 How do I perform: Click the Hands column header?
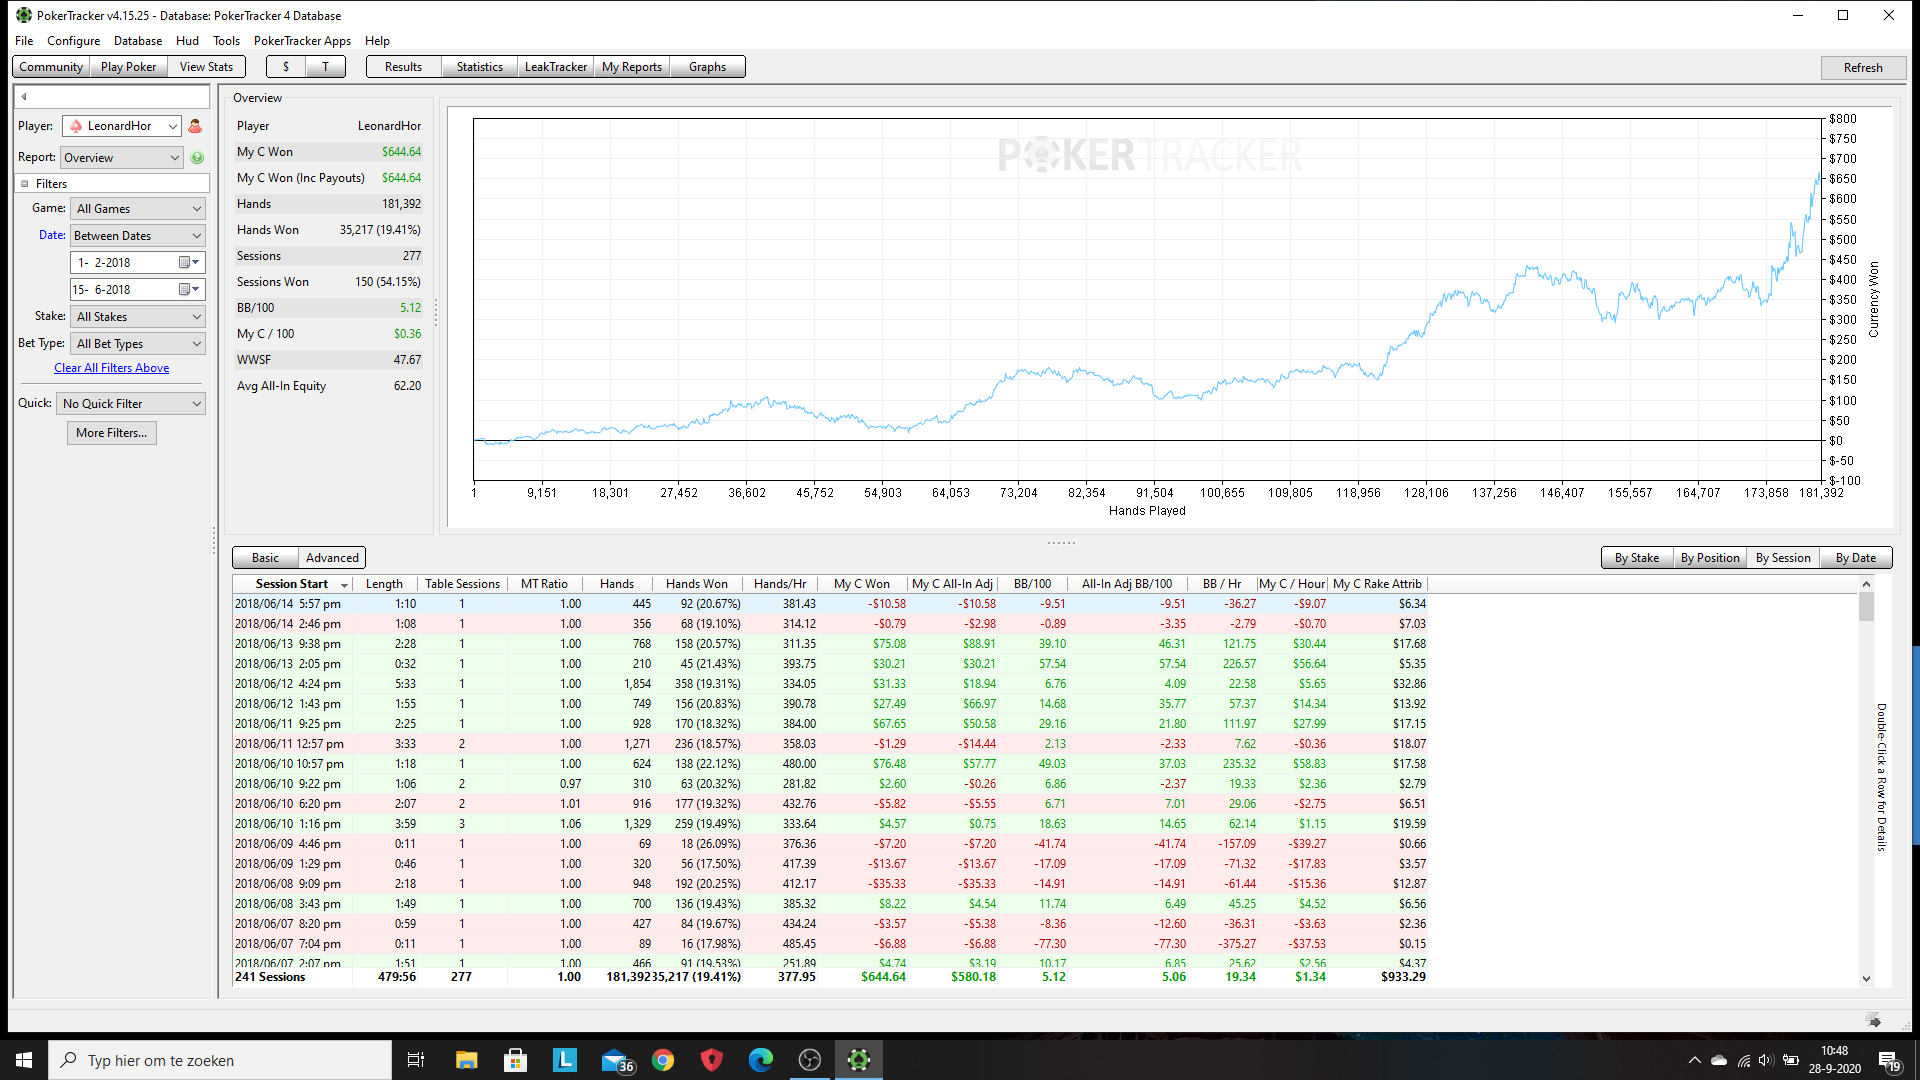pyautogui.click(x=617, y=584)
